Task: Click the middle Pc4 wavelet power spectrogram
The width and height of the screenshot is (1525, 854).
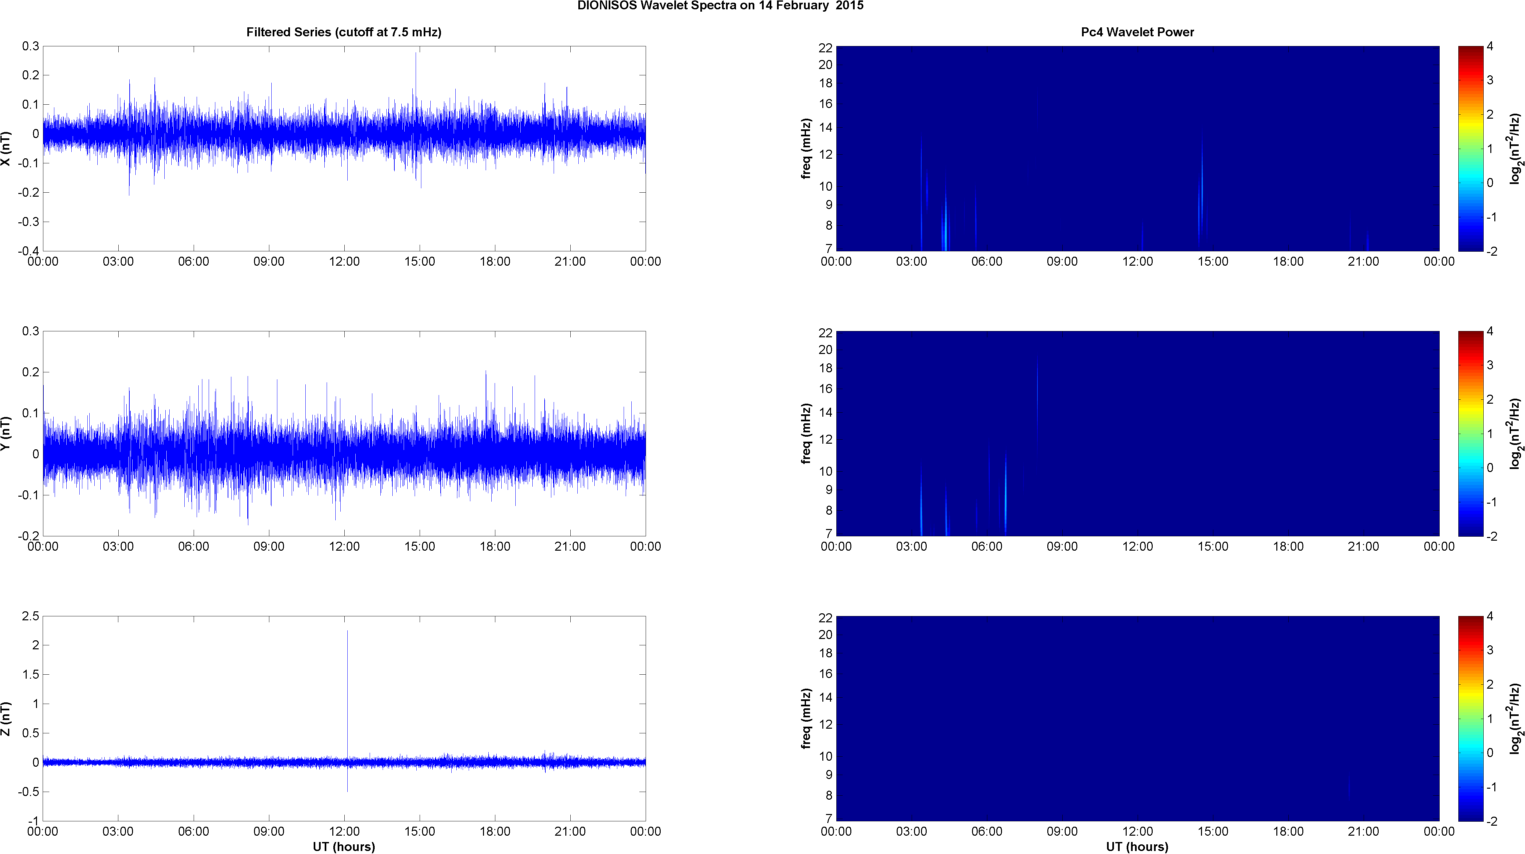Action: coord(1137,433)
